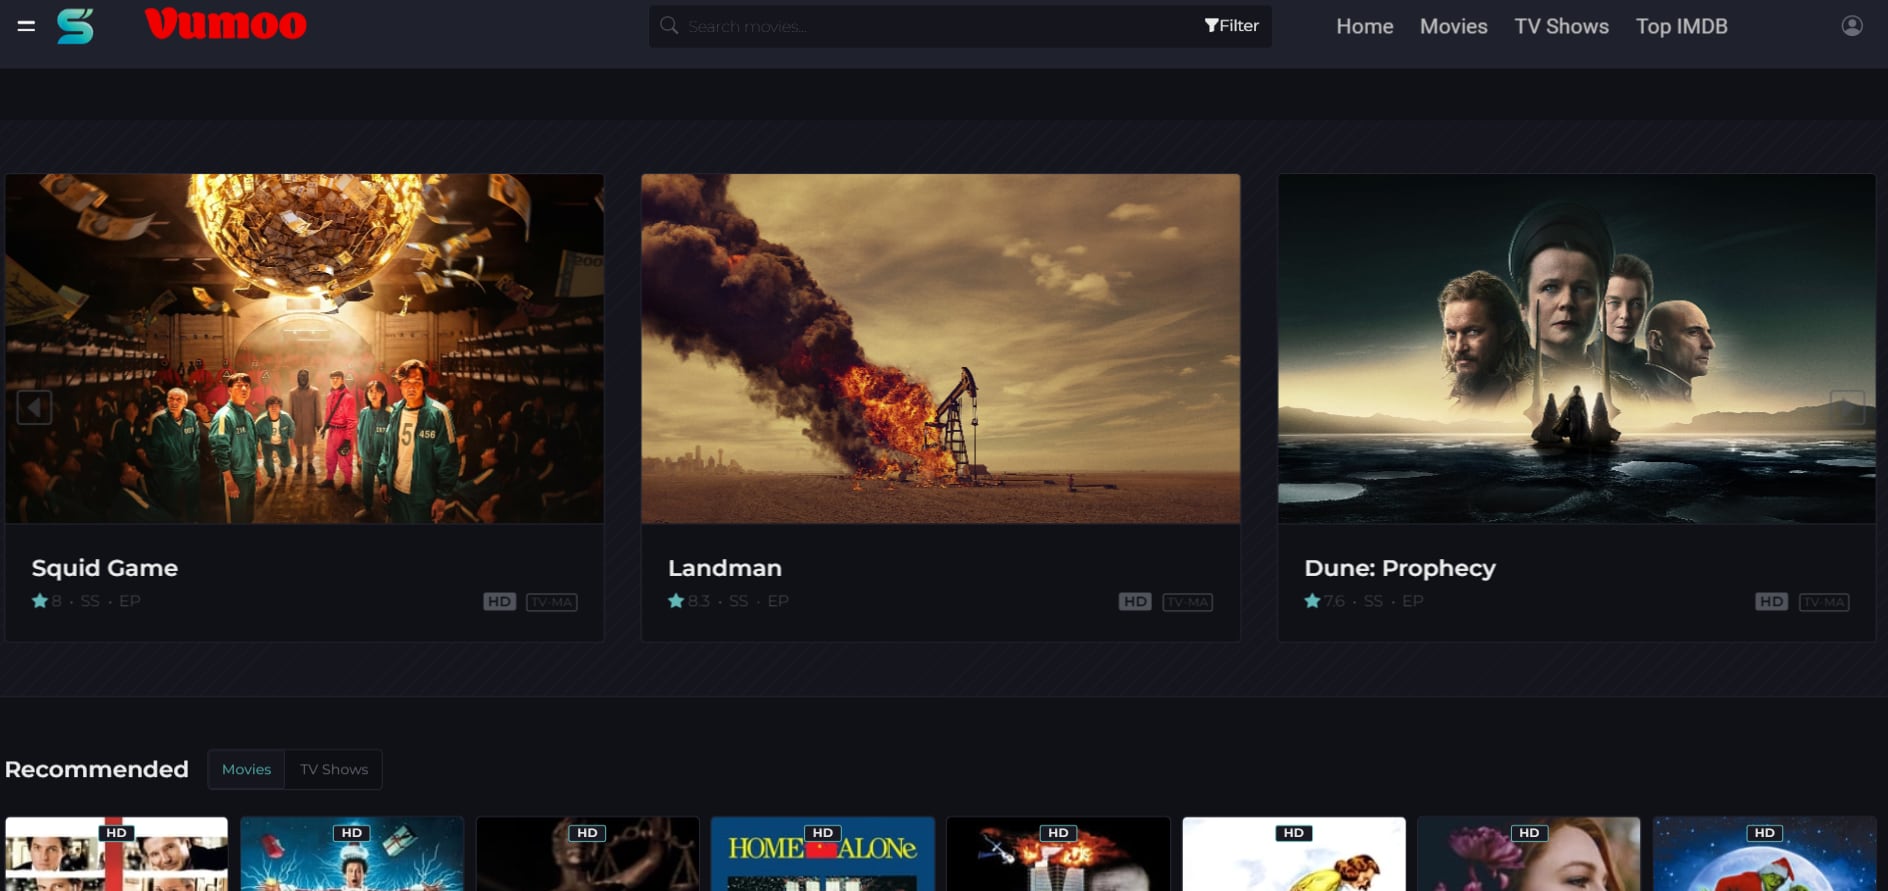Click the Recommended heading
This screenshot has height=891, width=1888.
coord(97,769)
